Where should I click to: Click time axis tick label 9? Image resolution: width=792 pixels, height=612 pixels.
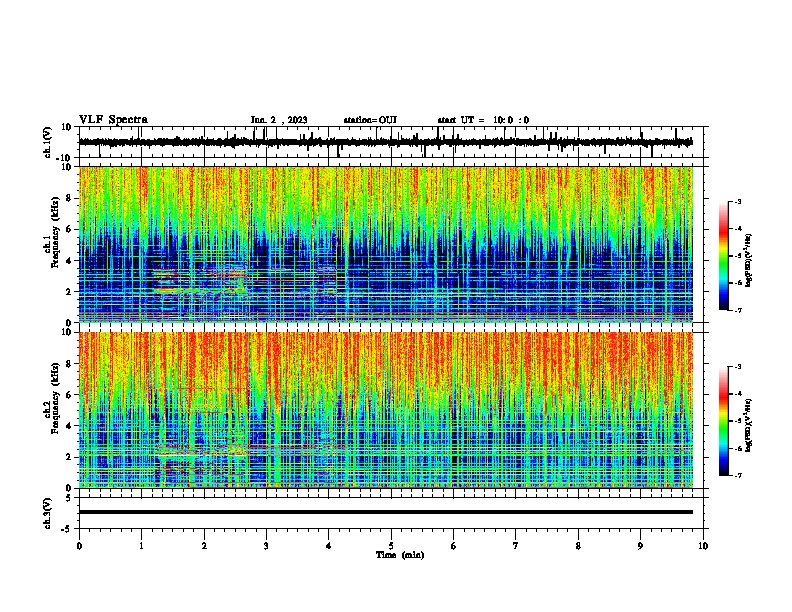tap(640, 546)
